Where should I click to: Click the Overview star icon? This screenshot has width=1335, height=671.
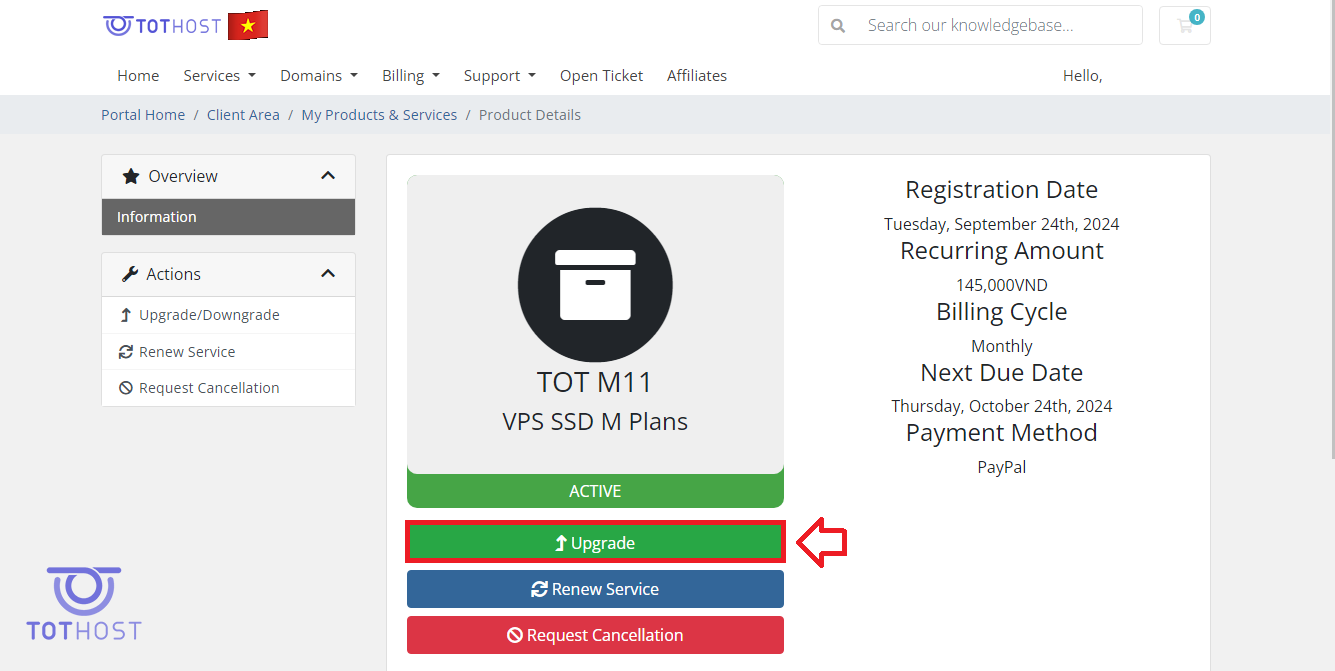coord(131,176)
